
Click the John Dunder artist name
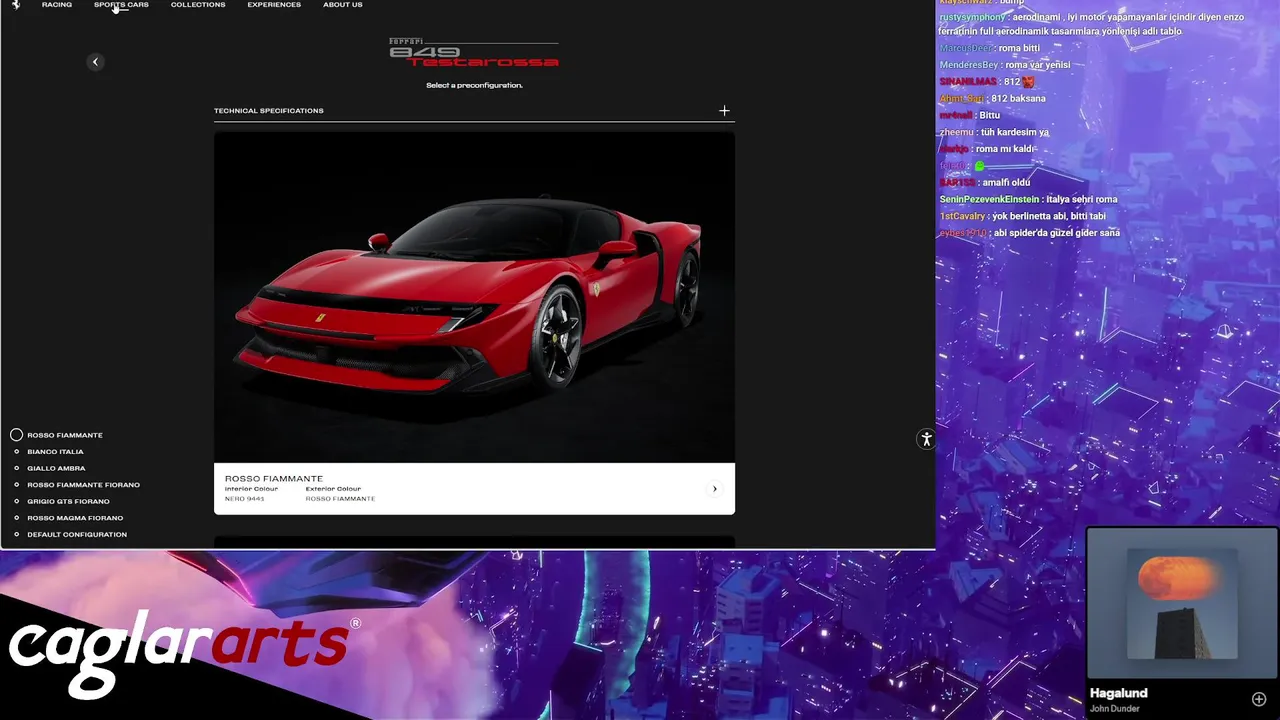1114,709
